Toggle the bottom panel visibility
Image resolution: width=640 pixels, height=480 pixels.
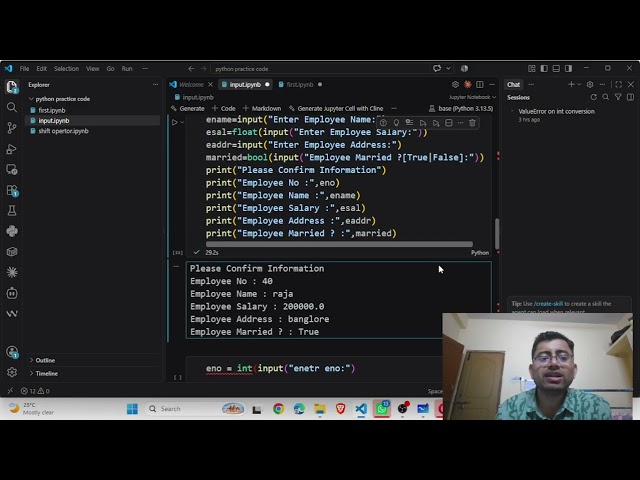pos(556,69)
